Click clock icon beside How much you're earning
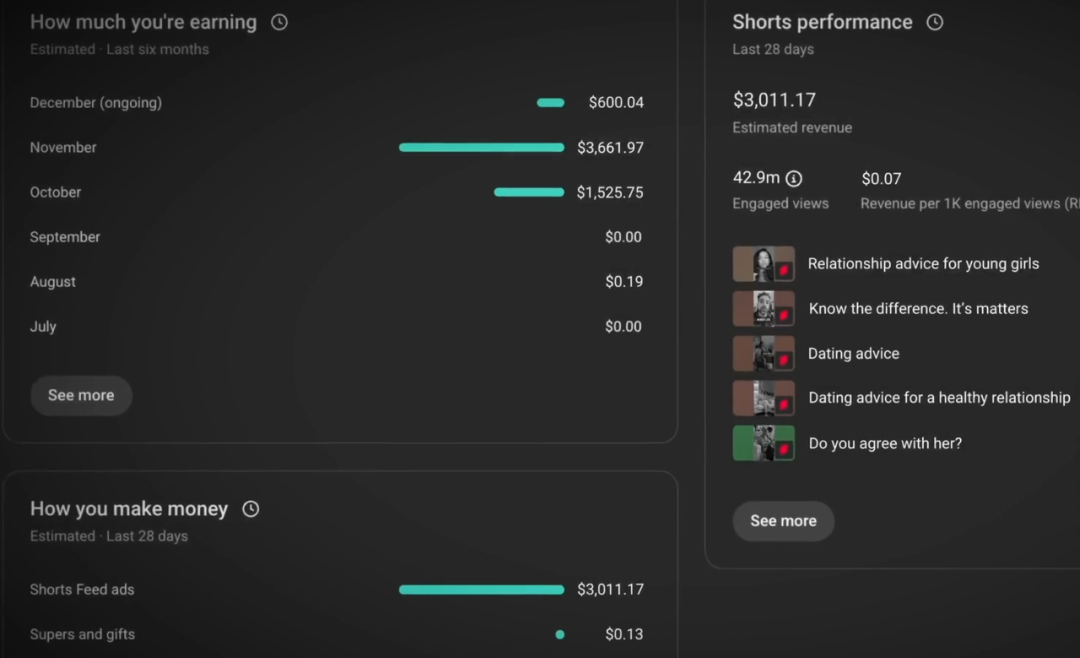This screenshot has height=658, width=1080. pyautogui.click(x=279, y=22)
